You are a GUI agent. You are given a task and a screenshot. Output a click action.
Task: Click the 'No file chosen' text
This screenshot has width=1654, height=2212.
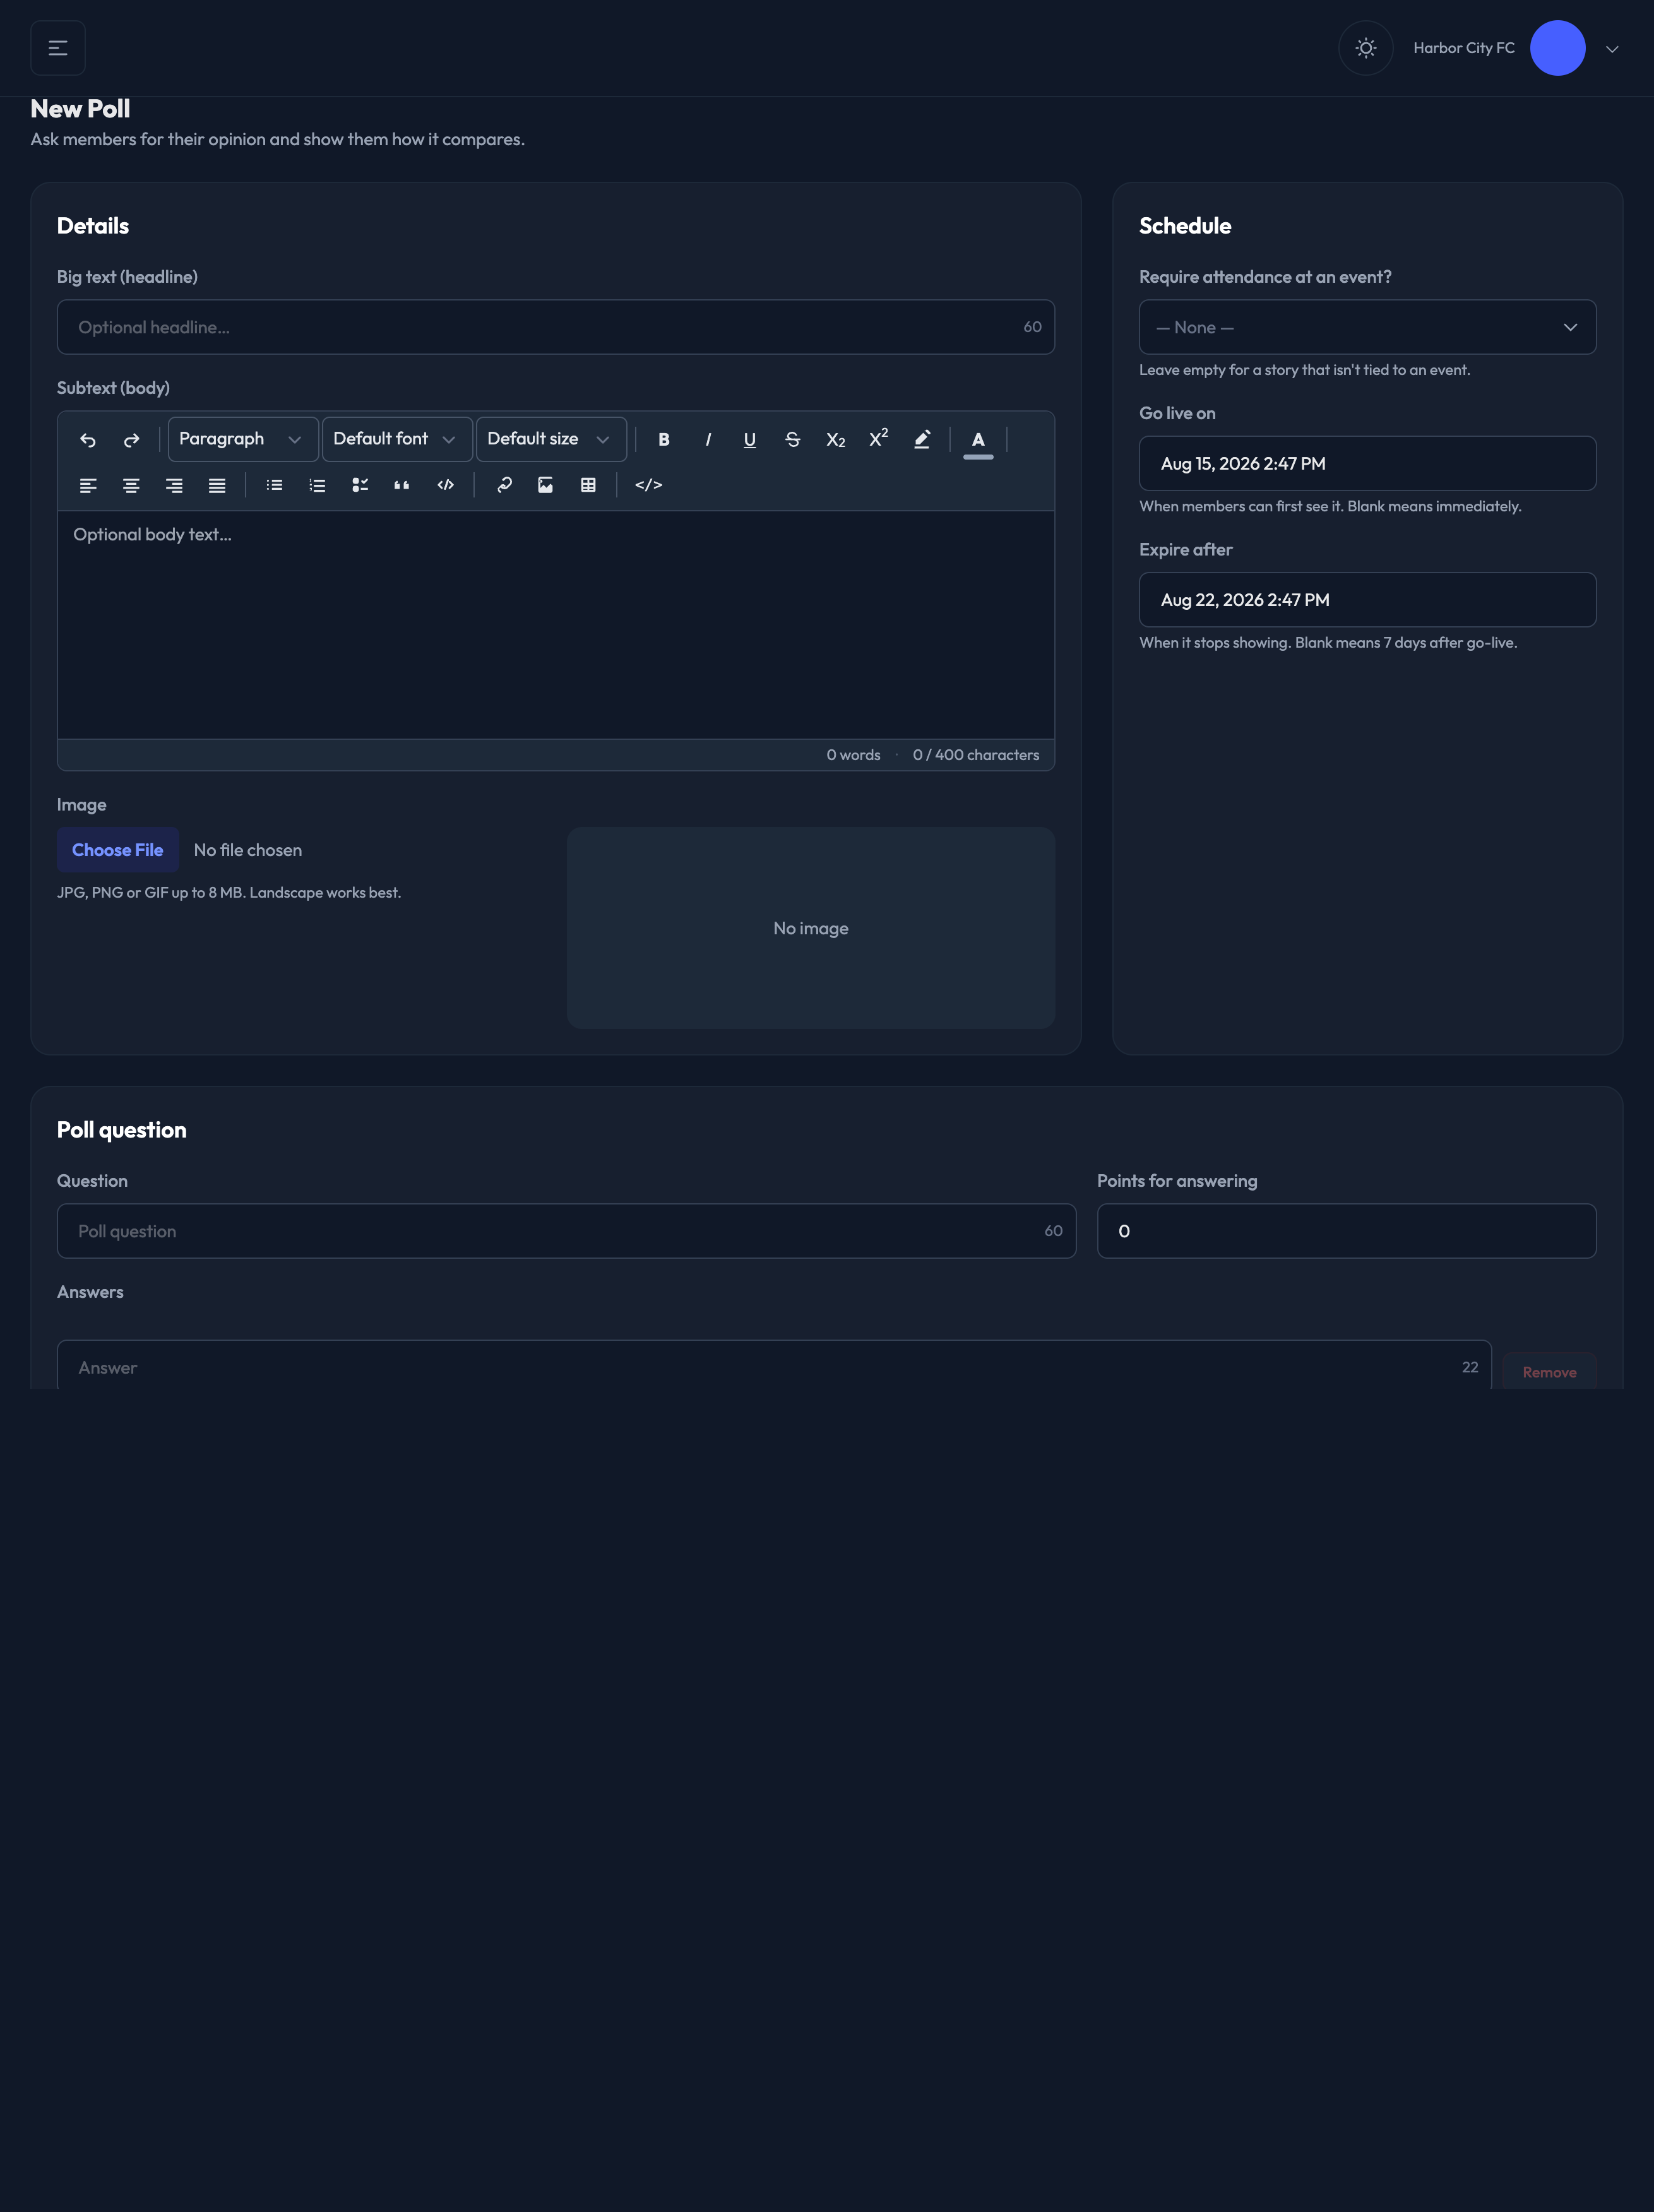click(x=248, y=850)
